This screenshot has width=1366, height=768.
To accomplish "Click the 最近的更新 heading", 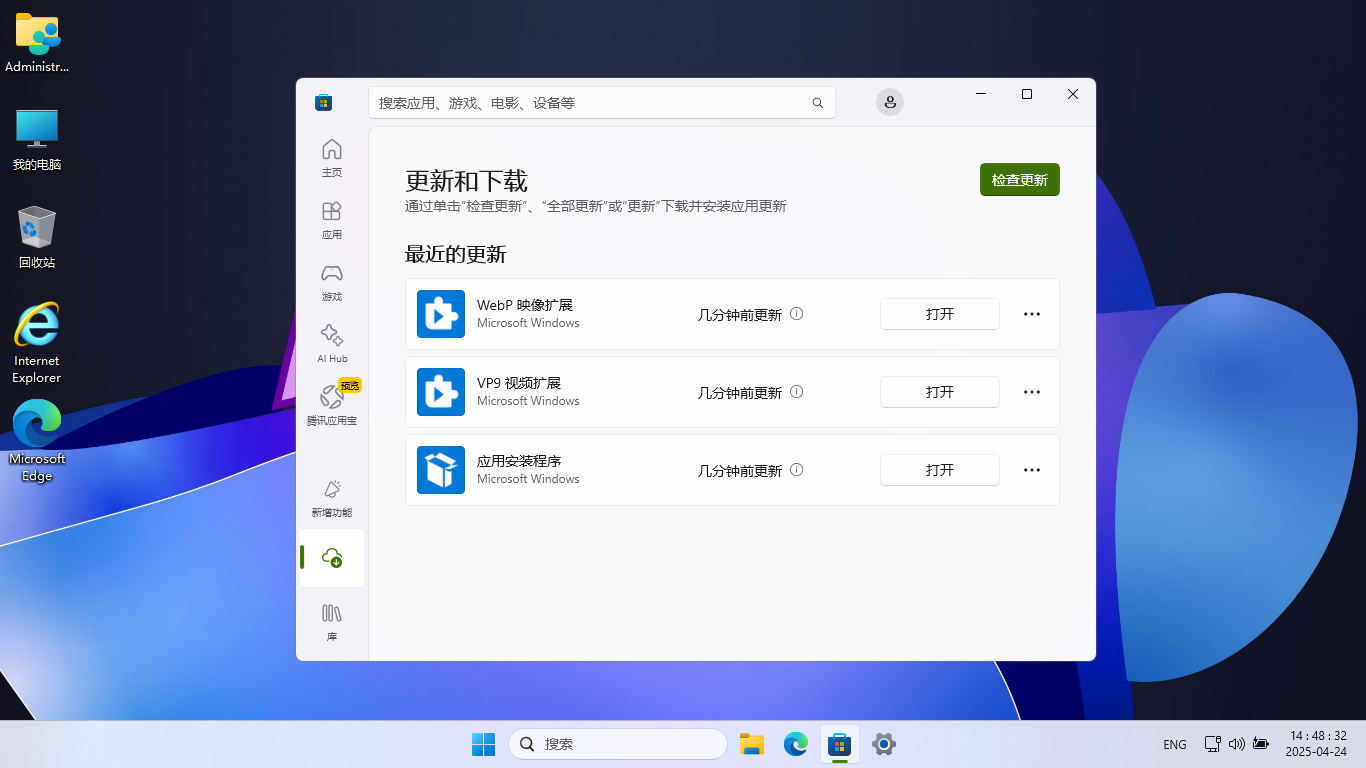I will click(x=456, y=254).
